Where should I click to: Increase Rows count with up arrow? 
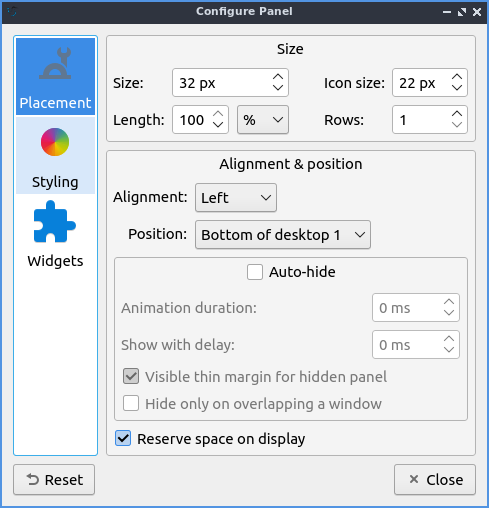(457, 114)
